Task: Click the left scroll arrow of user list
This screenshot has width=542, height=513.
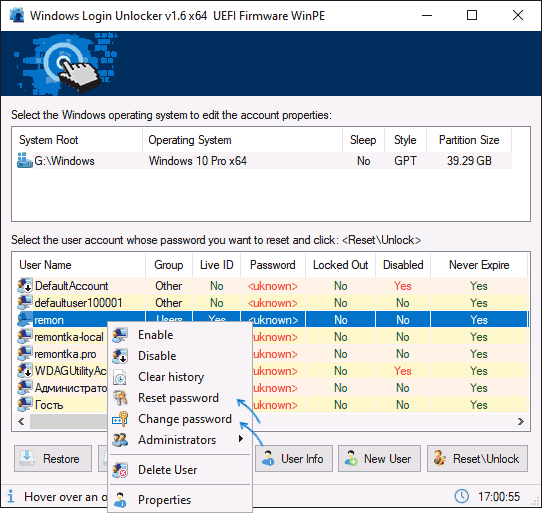Action: point(21,421)
